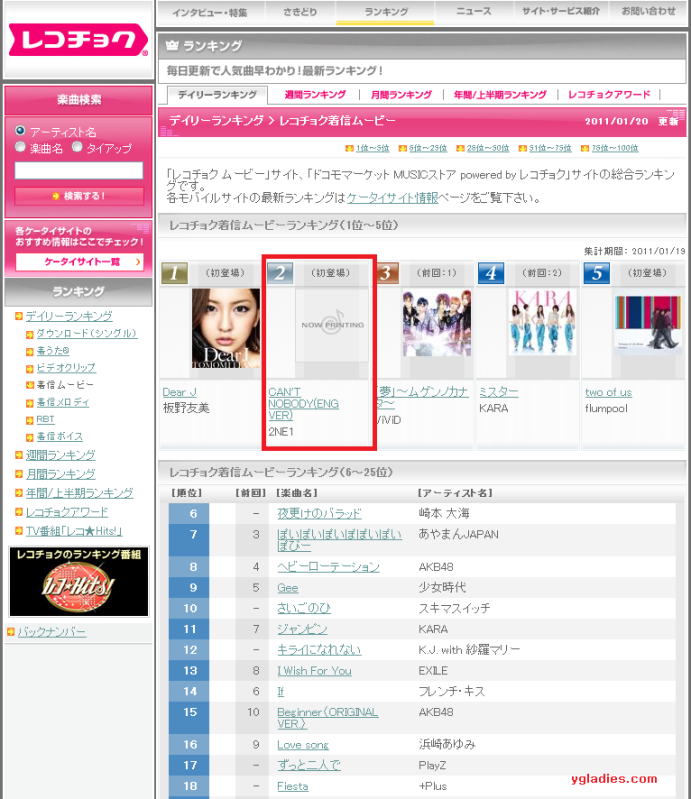
Task: Open rank 14 song If
Action: pyautogui.click(x=280, y=691)
